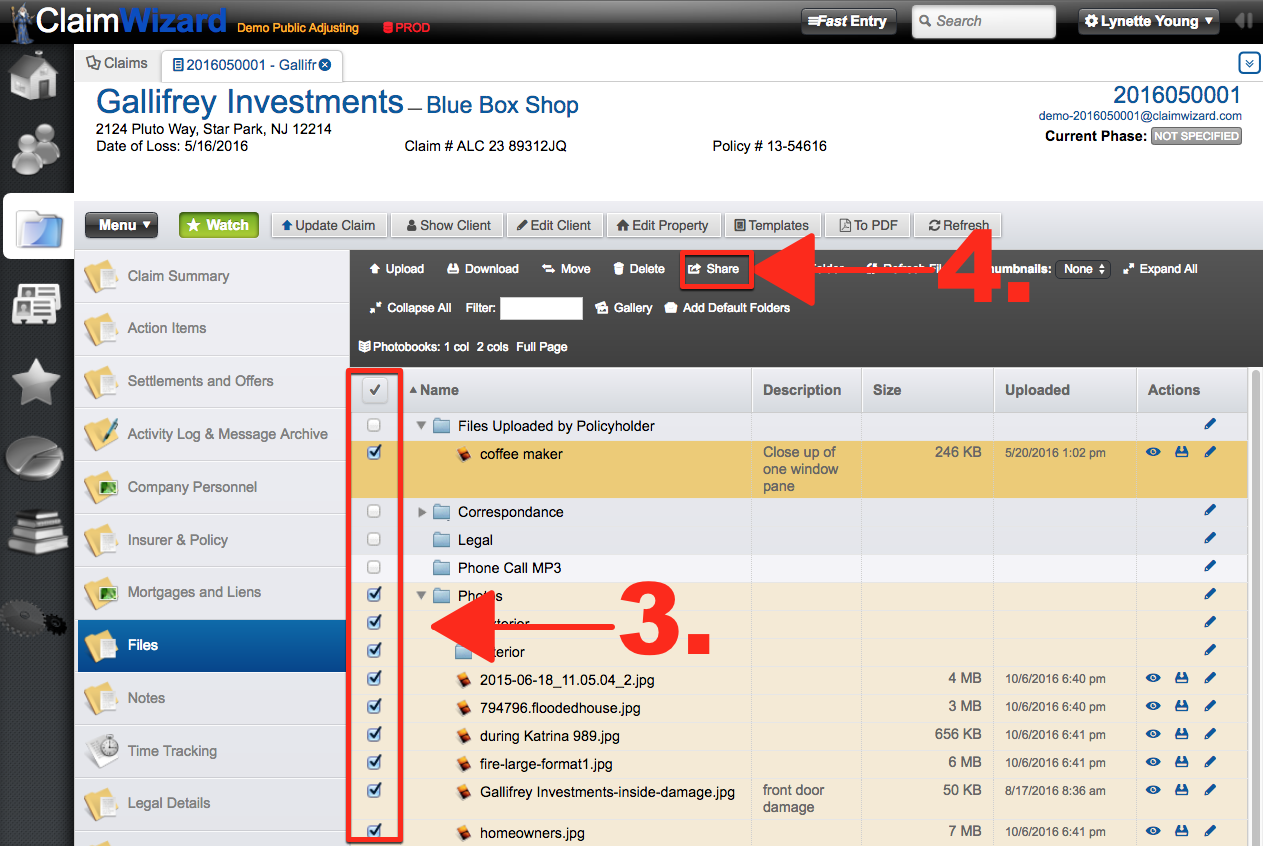Click the green Watch button

[x=219, y=225]
